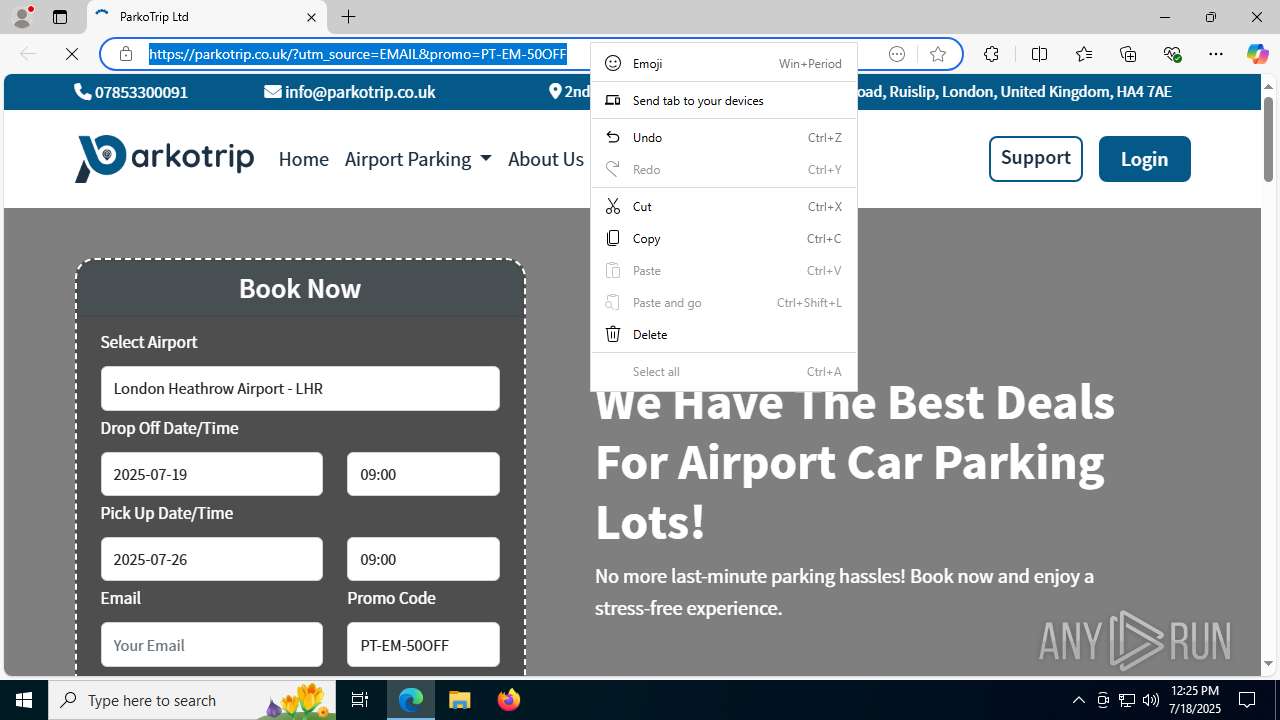View site information lock icon
This screenshot has height=720, width=1280.
[126, 54]
